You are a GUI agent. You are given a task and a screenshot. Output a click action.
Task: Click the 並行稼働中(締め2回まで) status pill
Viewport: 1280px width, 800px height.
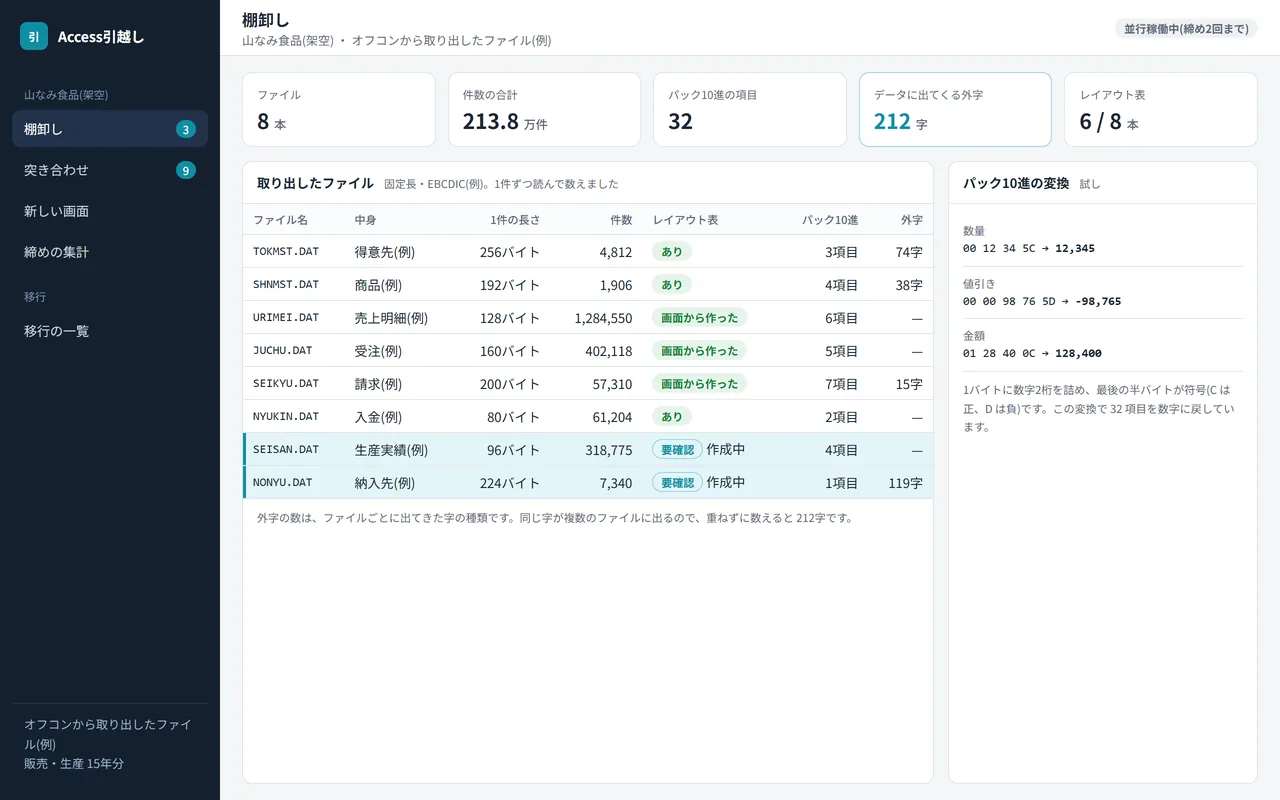coord(1186,28)
